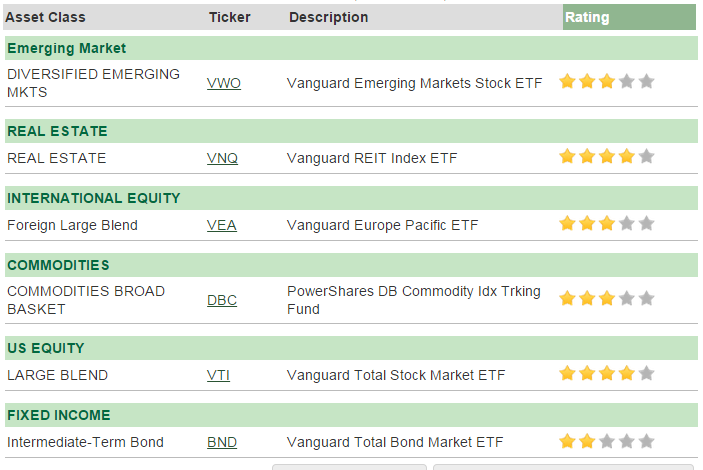The height and width of the screenshot is (470, 703).
Task: Click the rating stars for PowerShares DB Commodity fund
Action: (x=607, y=298)
